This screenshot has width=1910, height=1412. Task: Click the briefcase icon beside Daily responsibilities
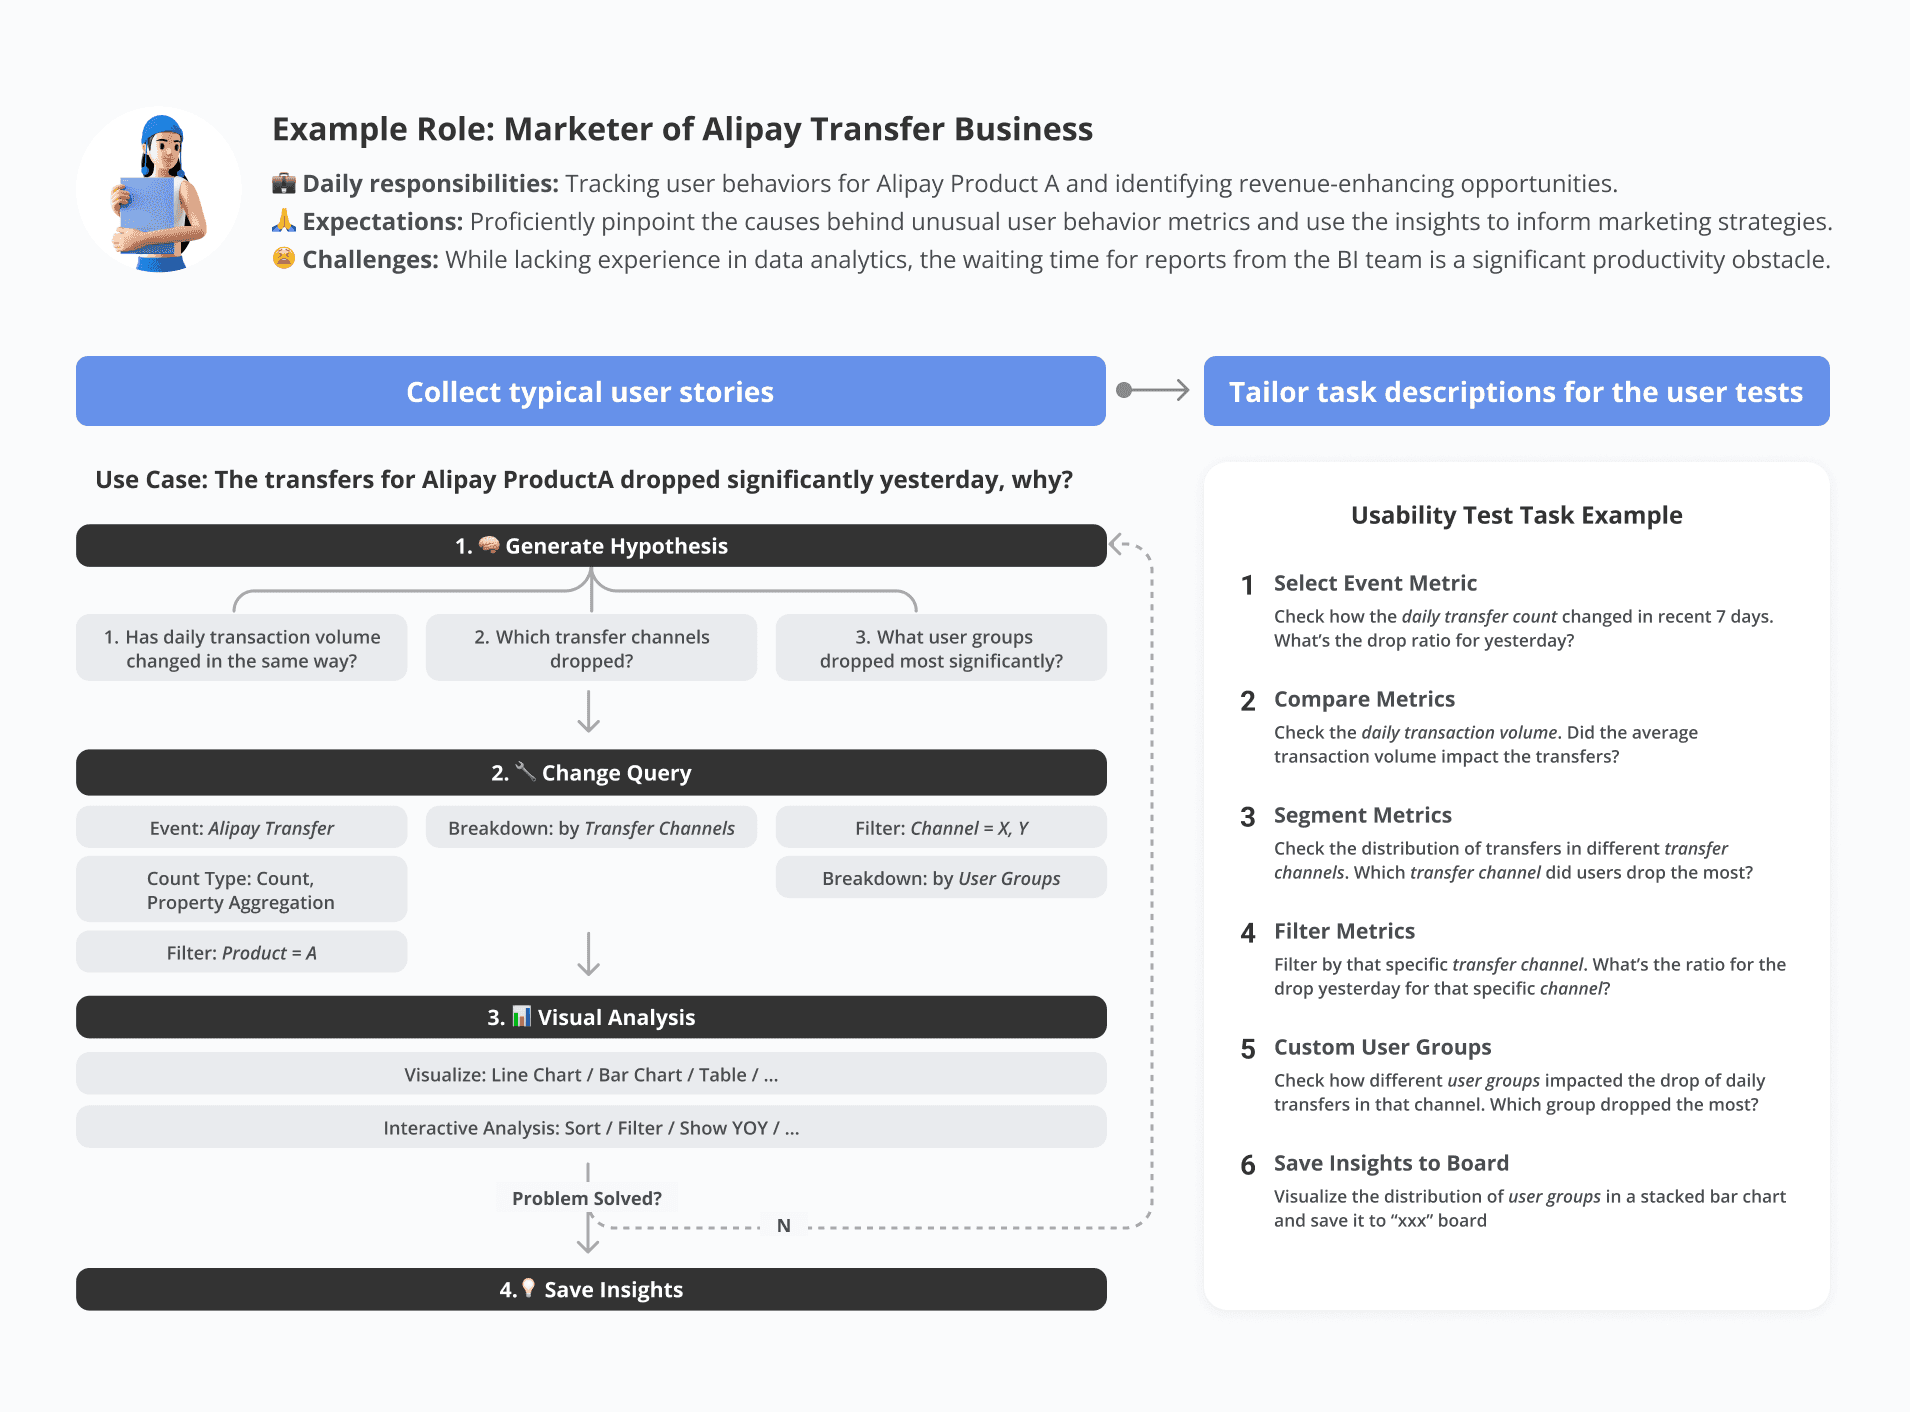[284, 184]
